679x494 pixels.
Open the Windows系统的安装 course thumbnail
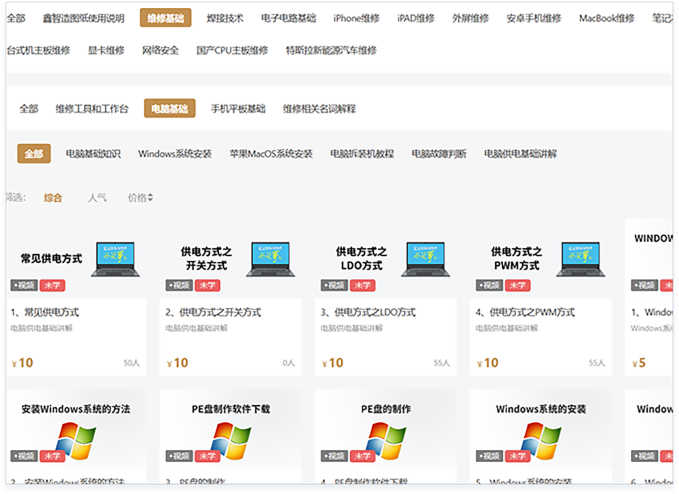point(540,431)
